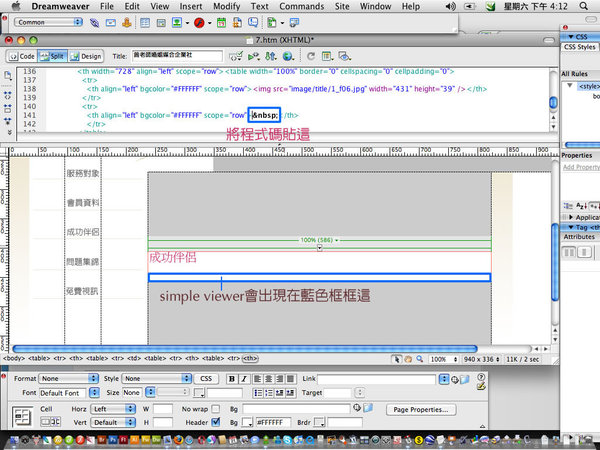
Task: Click the Templates insert icon
Action: click(272, 23)
